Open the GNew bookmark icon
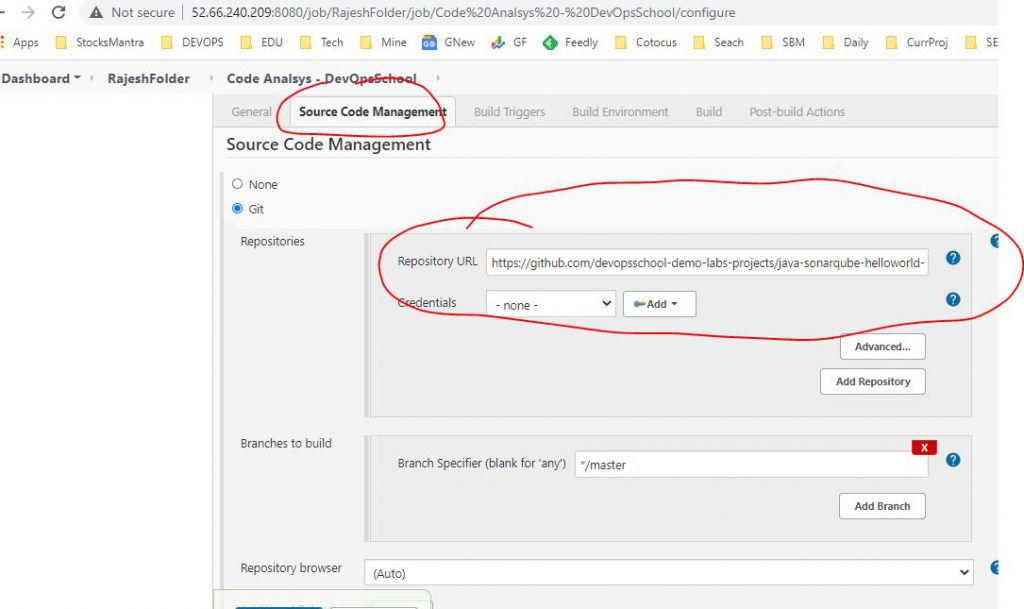 (429, 43)
